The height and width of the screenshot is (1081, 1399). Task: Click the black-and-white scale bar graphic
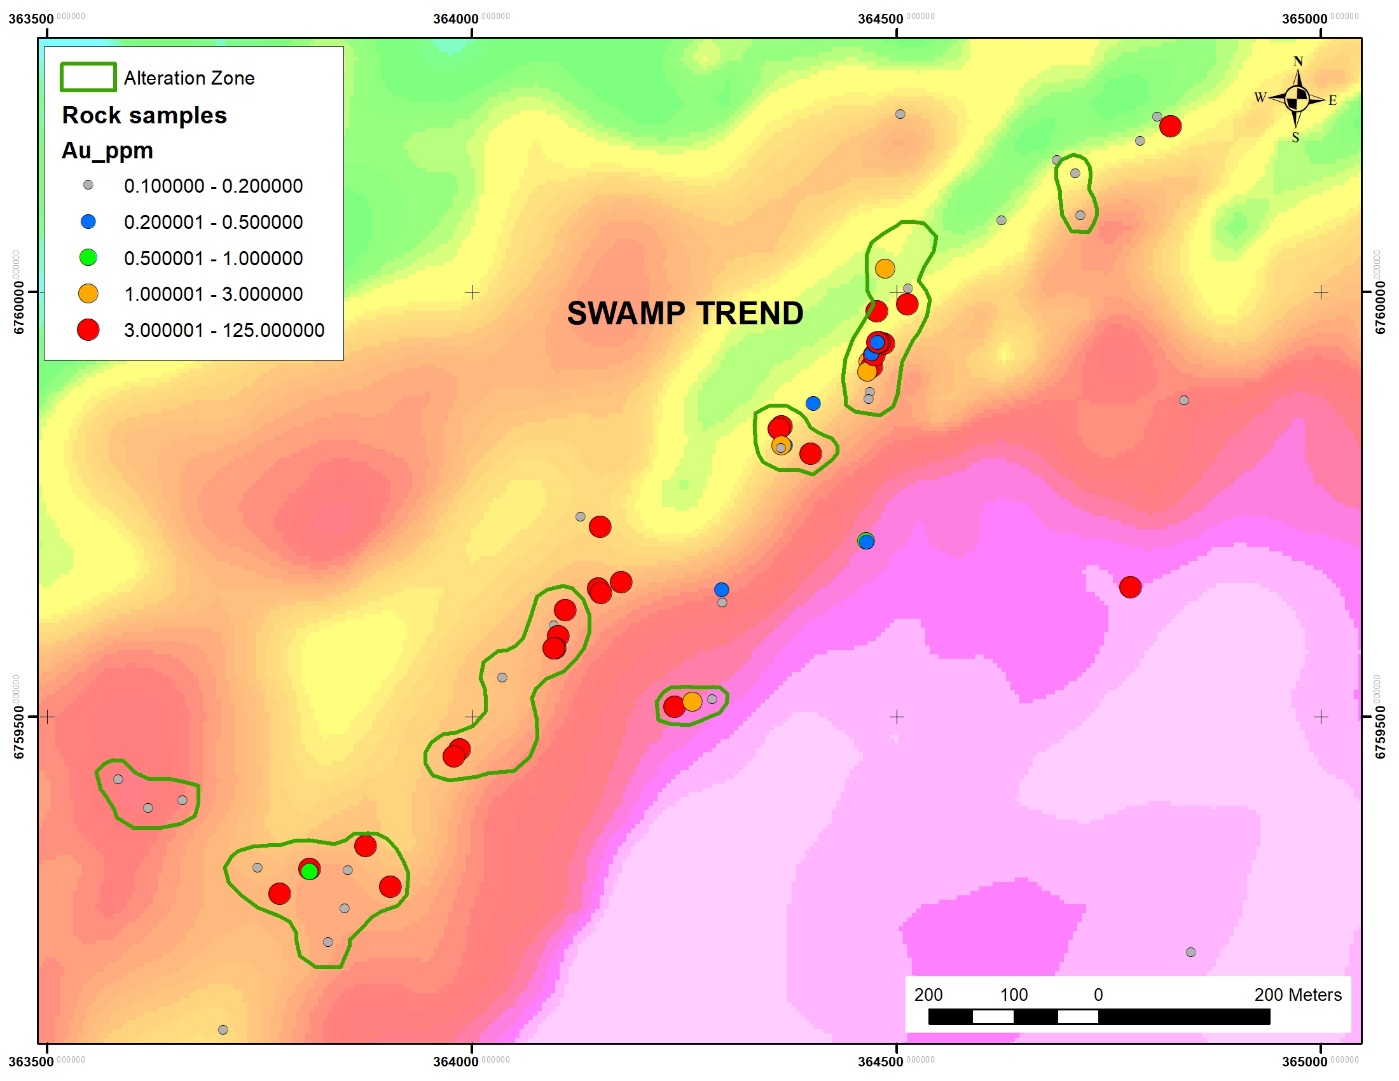(x=1099, y=1017)
